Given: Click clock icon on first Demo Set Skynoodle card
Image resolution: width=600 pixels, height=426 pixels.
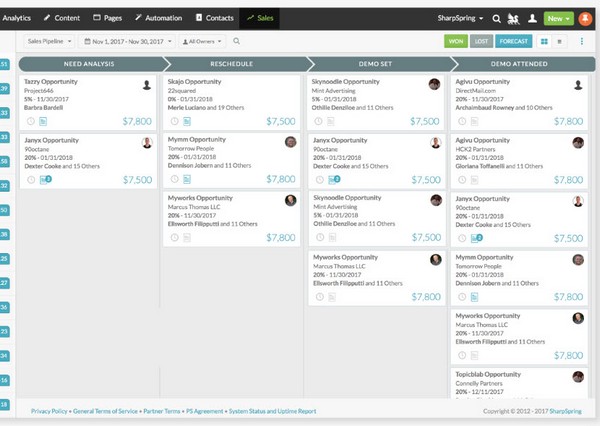Looking at the screenshot, I should click(x=318, y=121).
